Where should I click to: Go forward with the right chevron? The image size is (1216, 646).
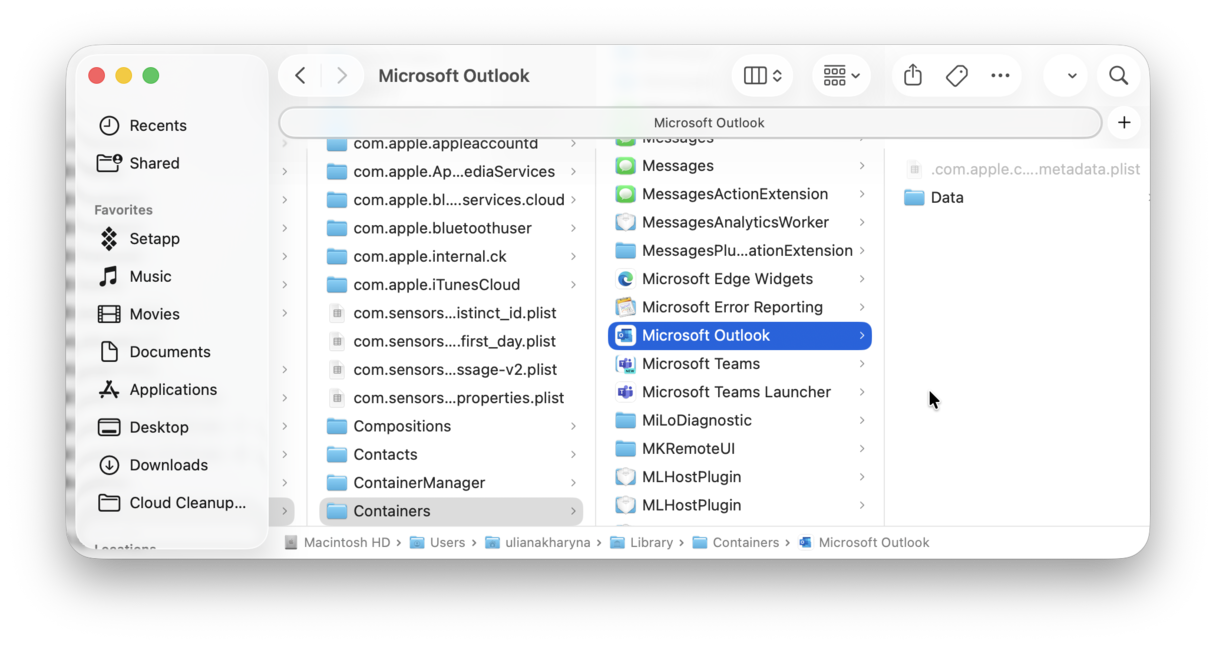pos(342,76)
